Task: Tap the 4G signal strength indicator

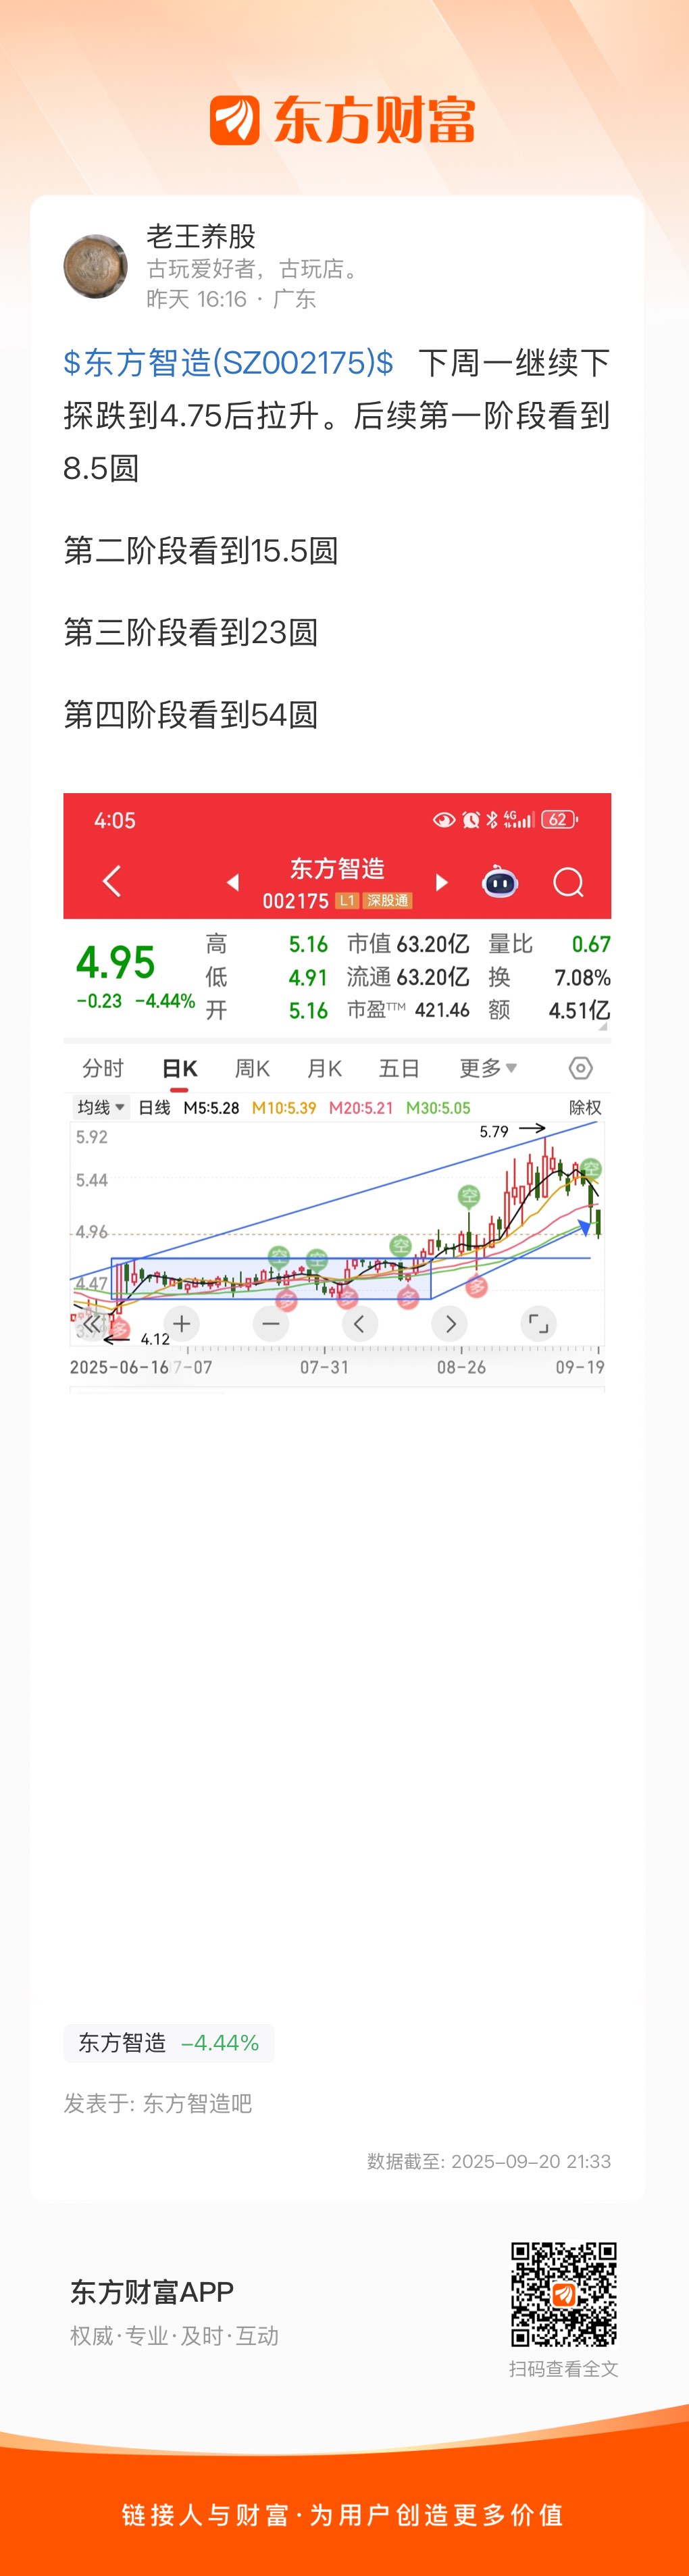Action: click(518, 820)
